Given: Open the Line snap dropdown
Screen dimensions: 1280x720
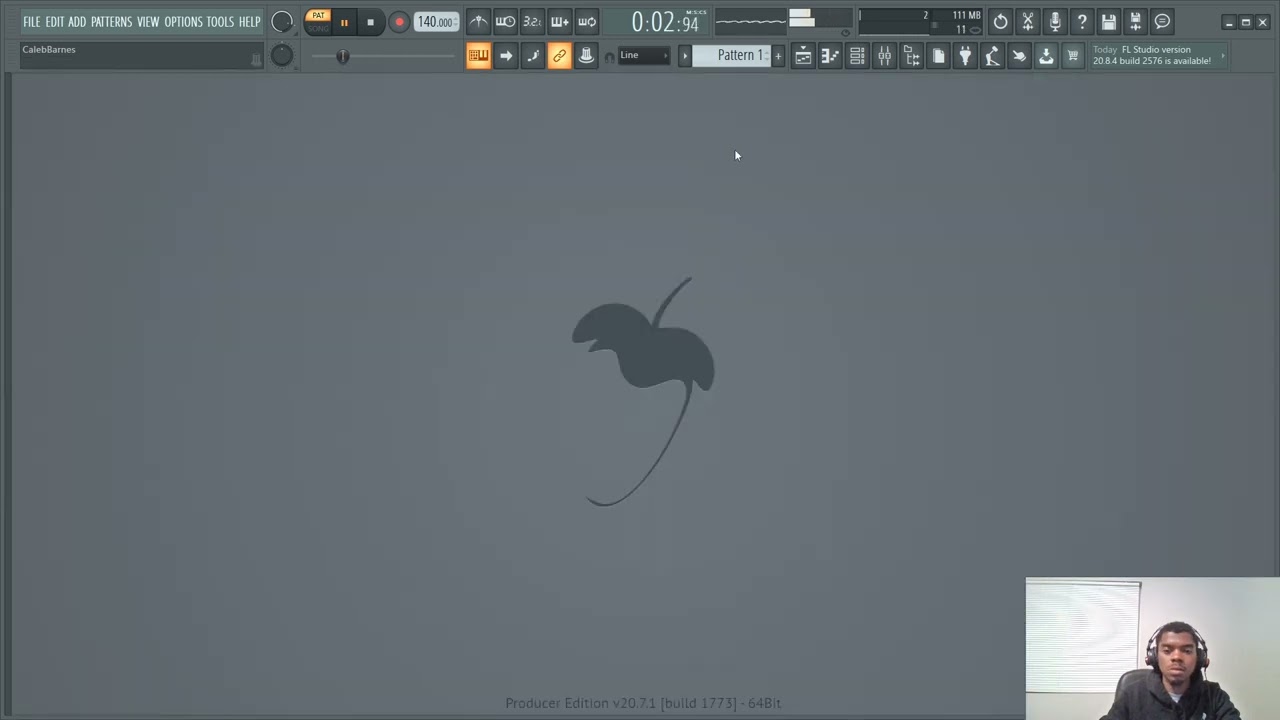Looking at the screenshot, I should click(644, 56).
